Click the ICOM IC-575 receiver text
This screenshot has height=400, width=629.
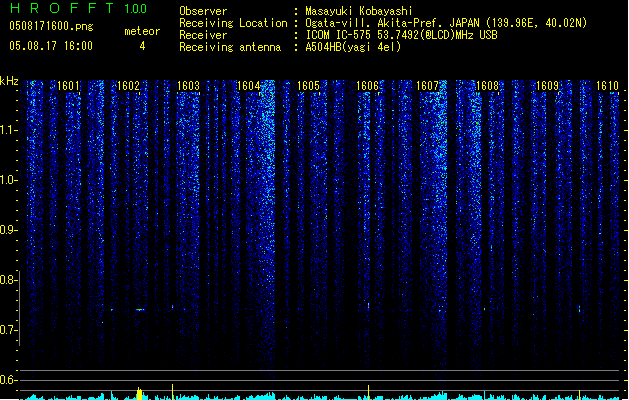coord(402,35)
